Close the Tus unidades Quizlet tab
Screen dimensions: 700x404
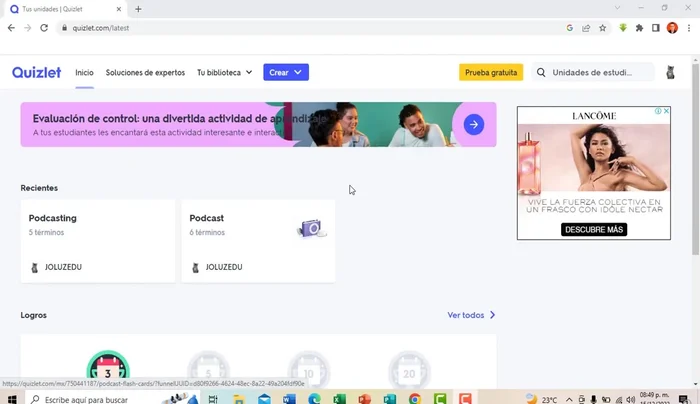click(x=119, y=9)
